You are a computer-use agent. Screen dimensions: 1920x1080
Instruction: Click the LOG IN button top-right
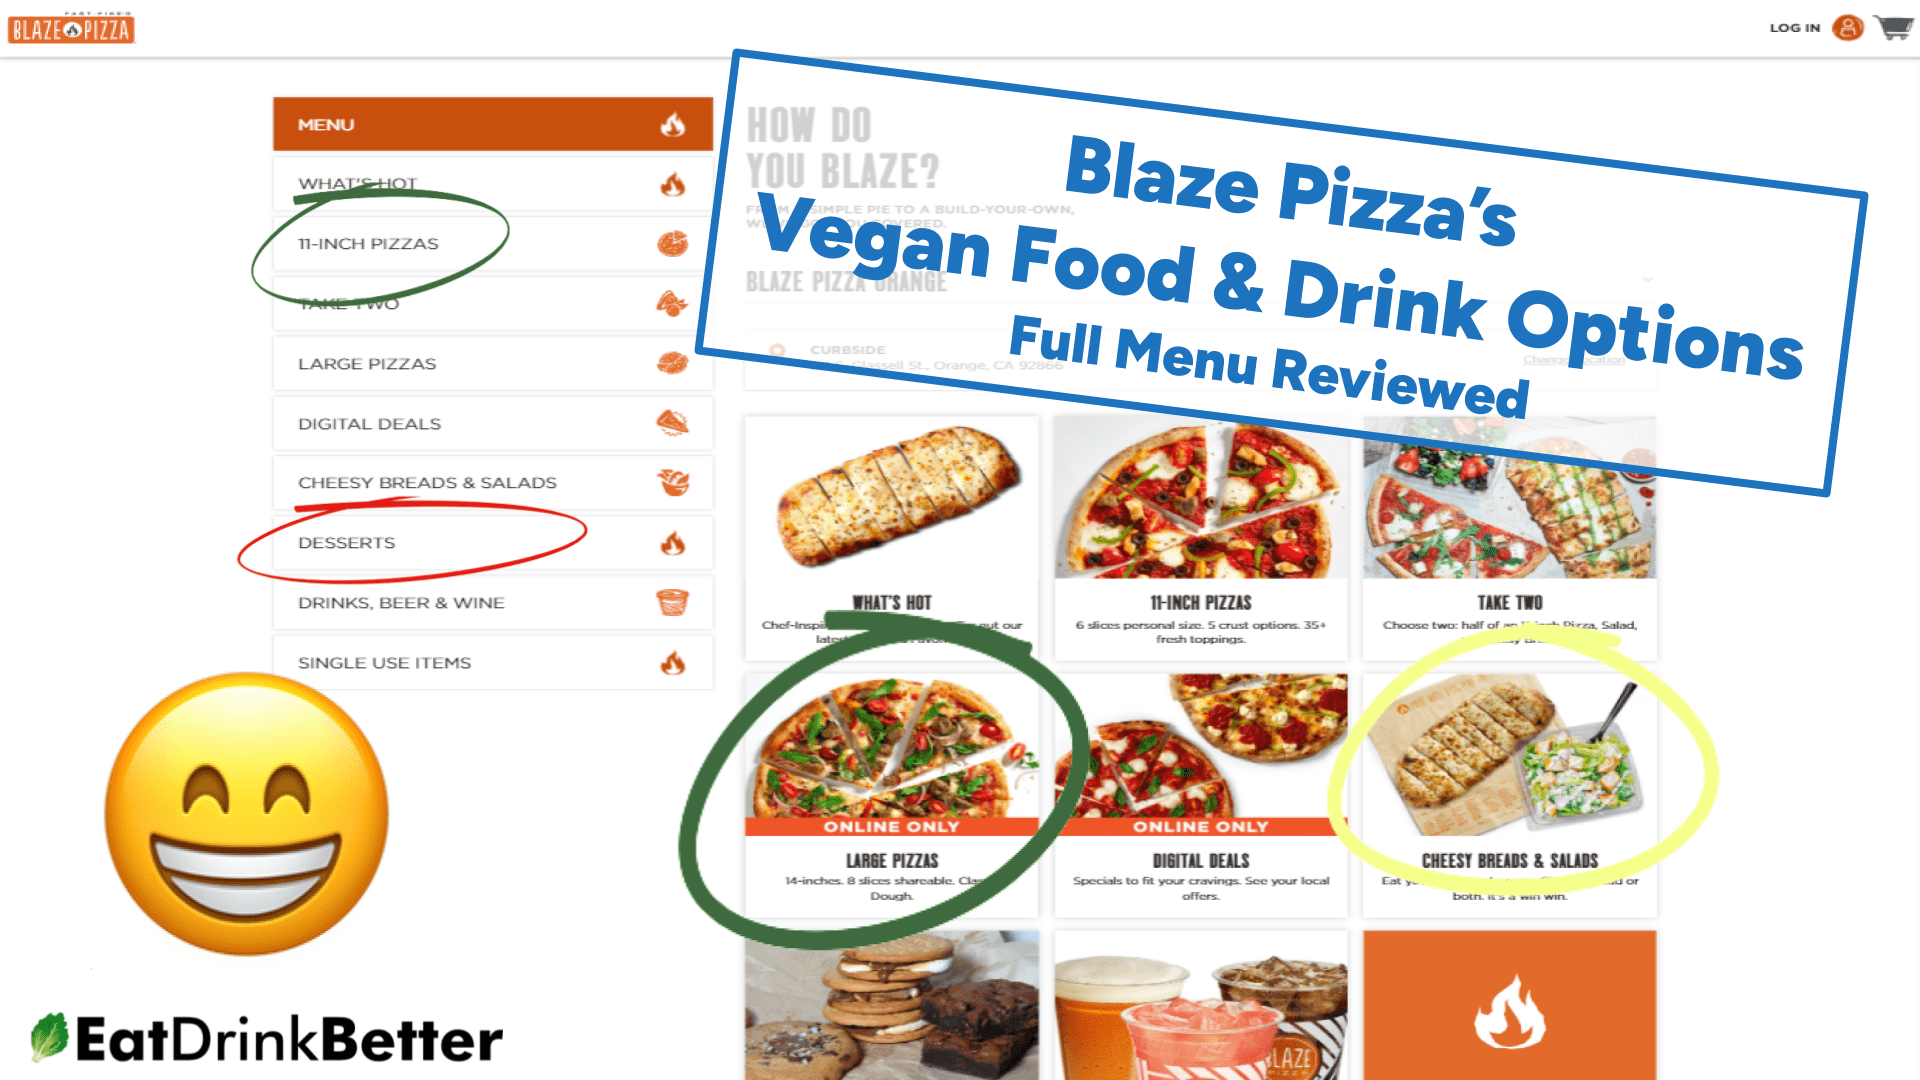[x=1797, y=26]
